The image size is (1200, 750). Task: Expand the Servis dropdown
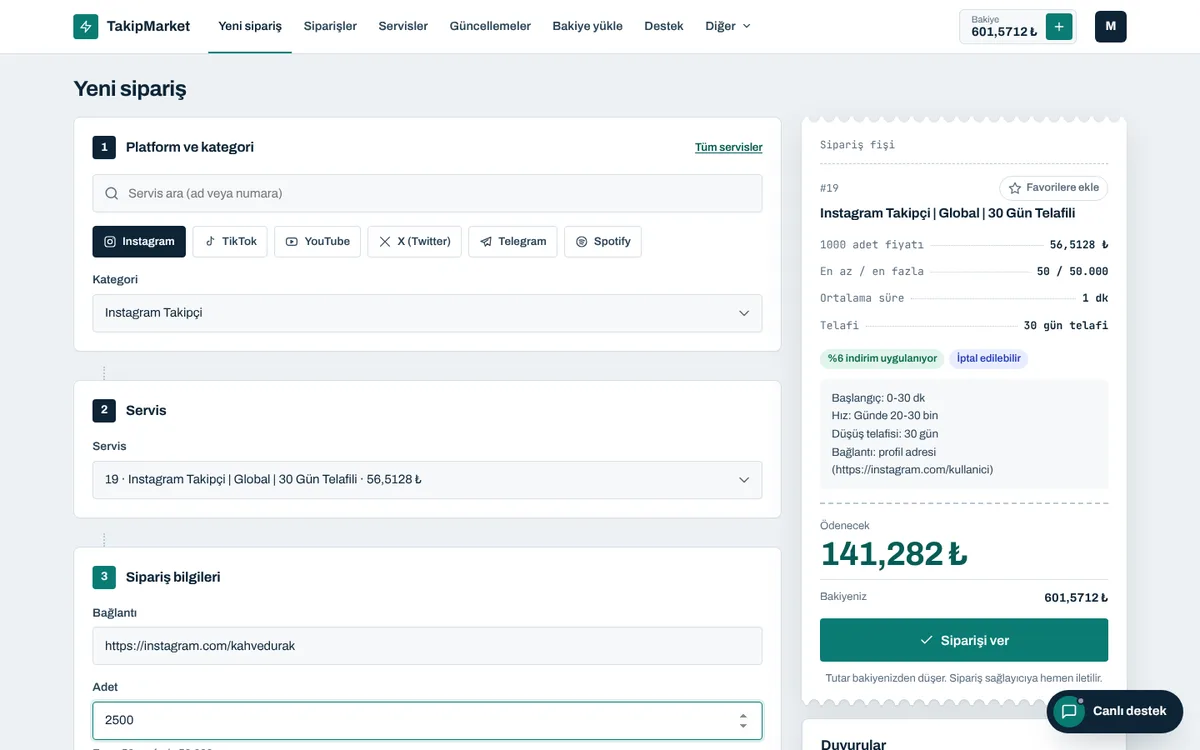click(427, 480)
